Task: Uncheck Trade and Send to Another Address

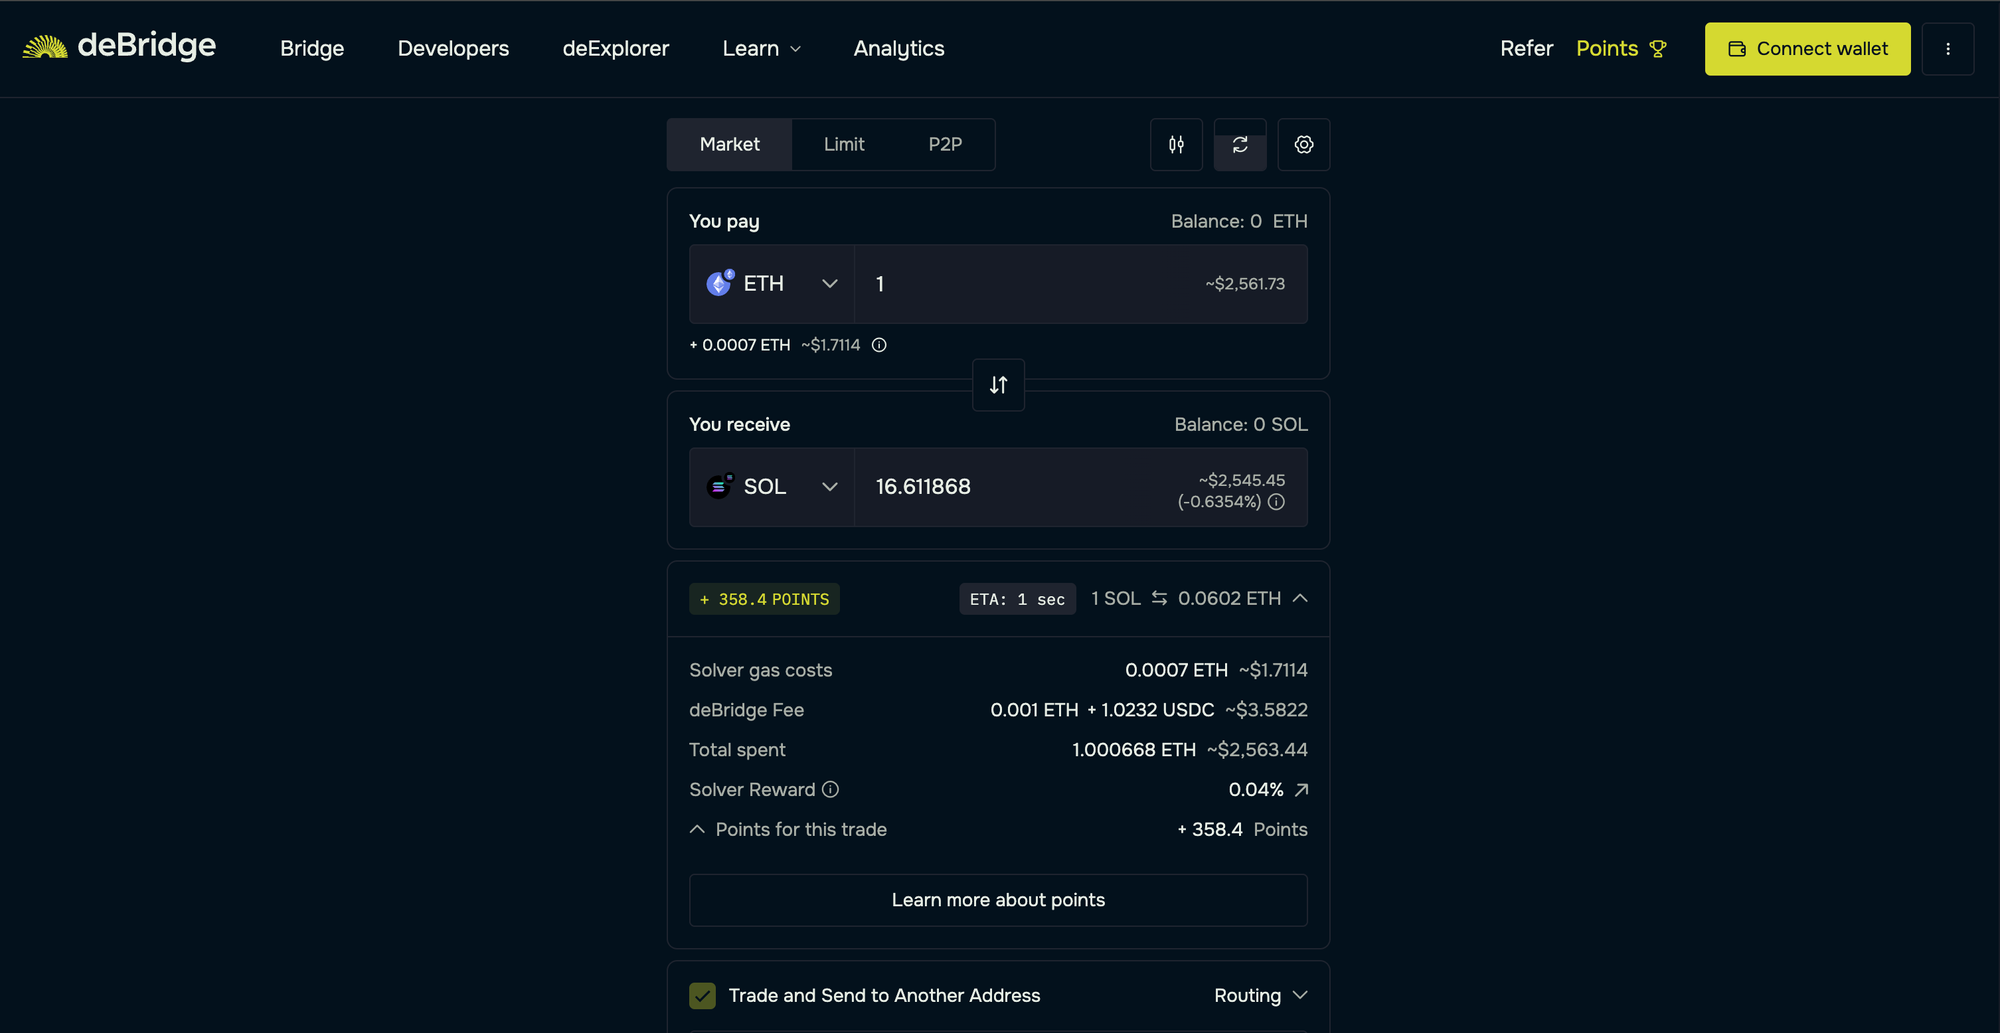Action: tap(703, 996)
